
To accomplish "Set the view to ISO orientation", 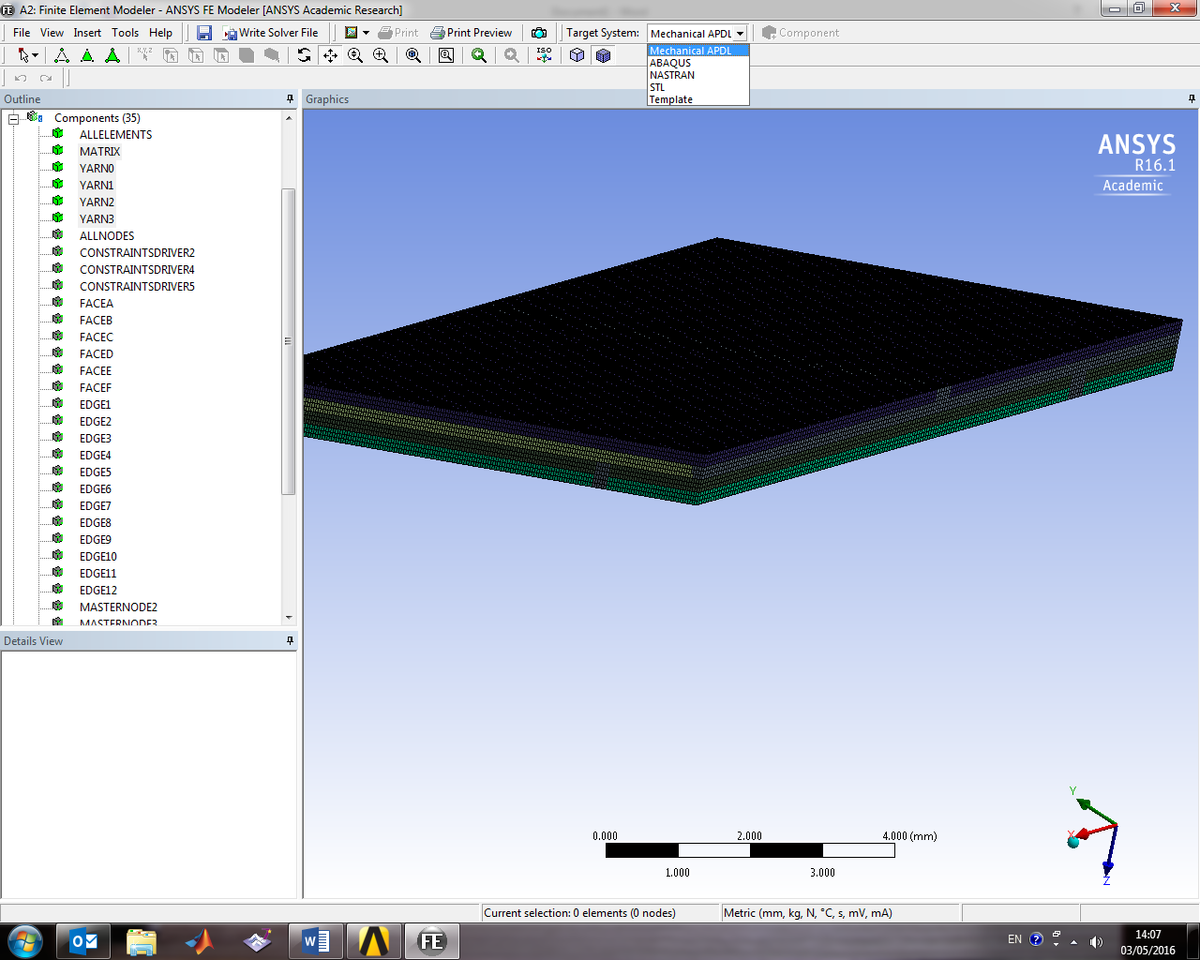I will 543,55.
